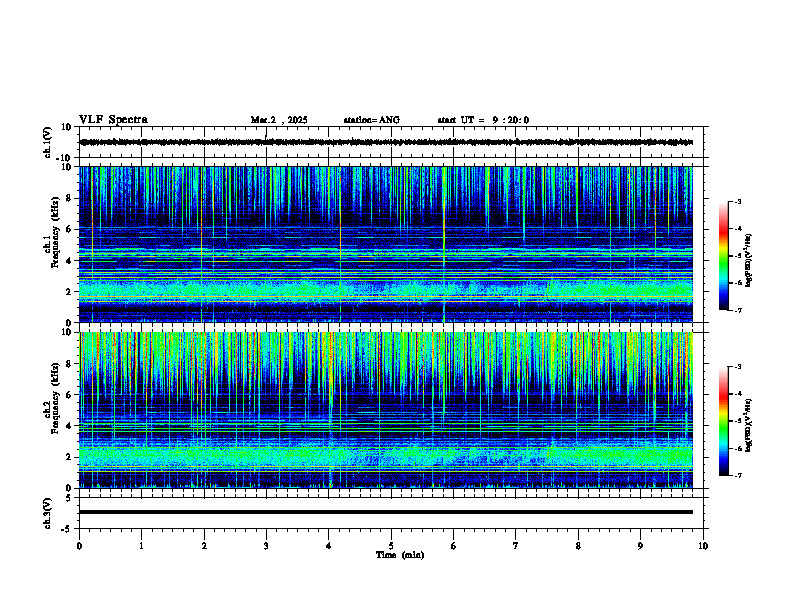792x612 pixels.
Task: Click the "-7" tick on ch.1 color bar
Action: pos(738,310)
